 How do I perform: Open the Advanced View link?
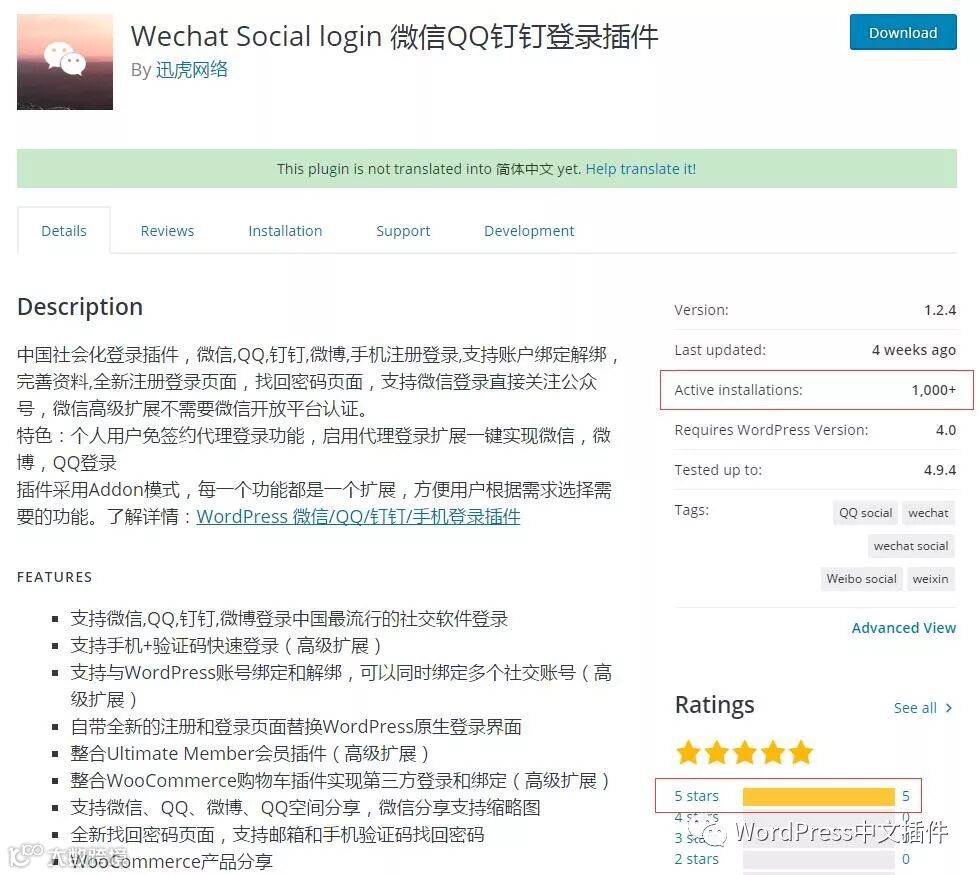904,628
